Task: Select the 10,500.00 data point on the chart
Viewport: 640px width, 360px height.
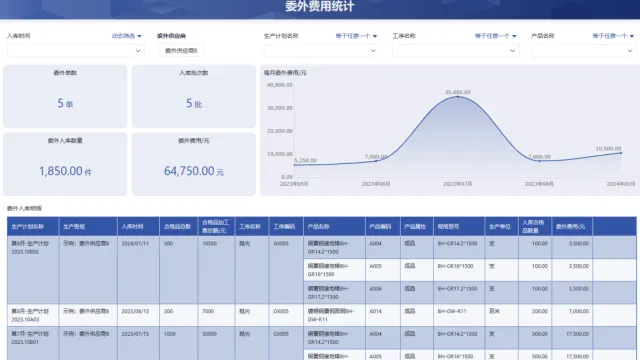Action: [621, 153]
